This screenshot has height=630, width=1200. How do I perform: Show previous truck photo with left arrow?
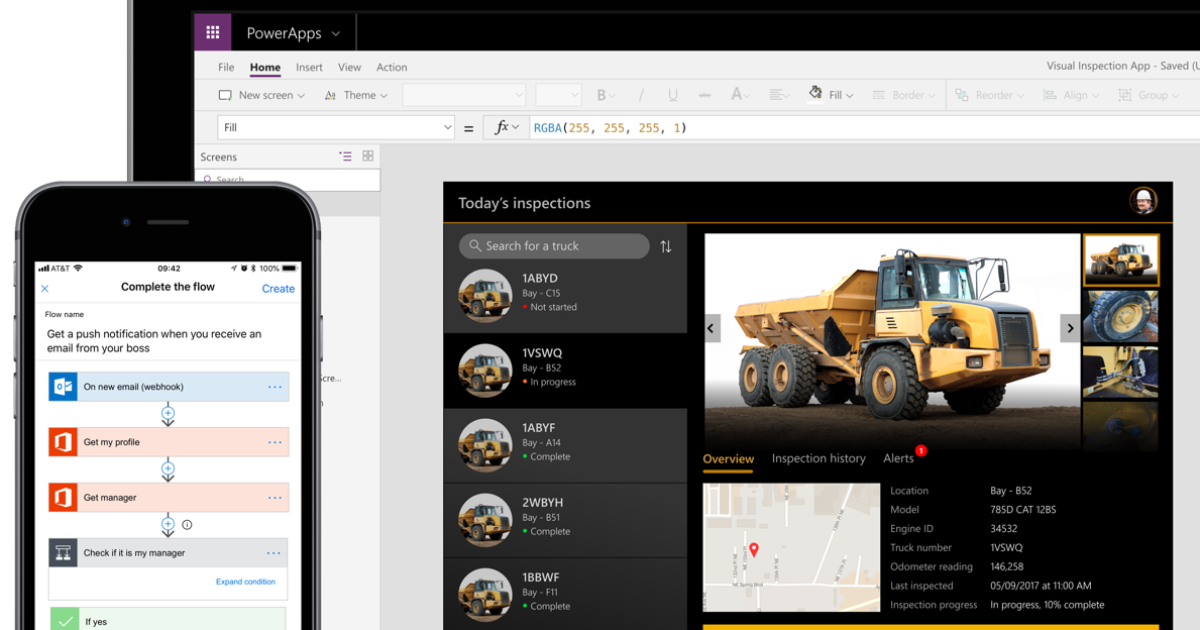(x=713, y=328)
